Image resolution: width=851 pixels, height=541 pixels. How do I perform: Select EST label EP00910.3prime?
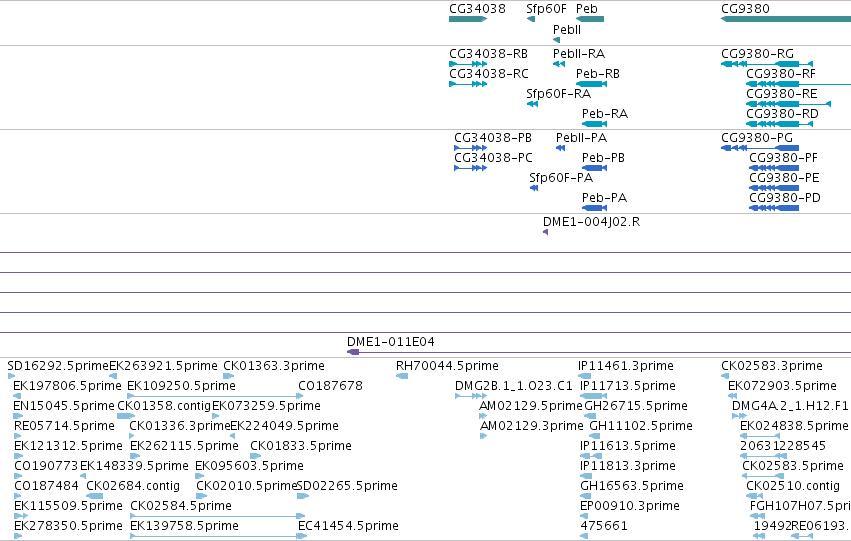pos(630,506)
